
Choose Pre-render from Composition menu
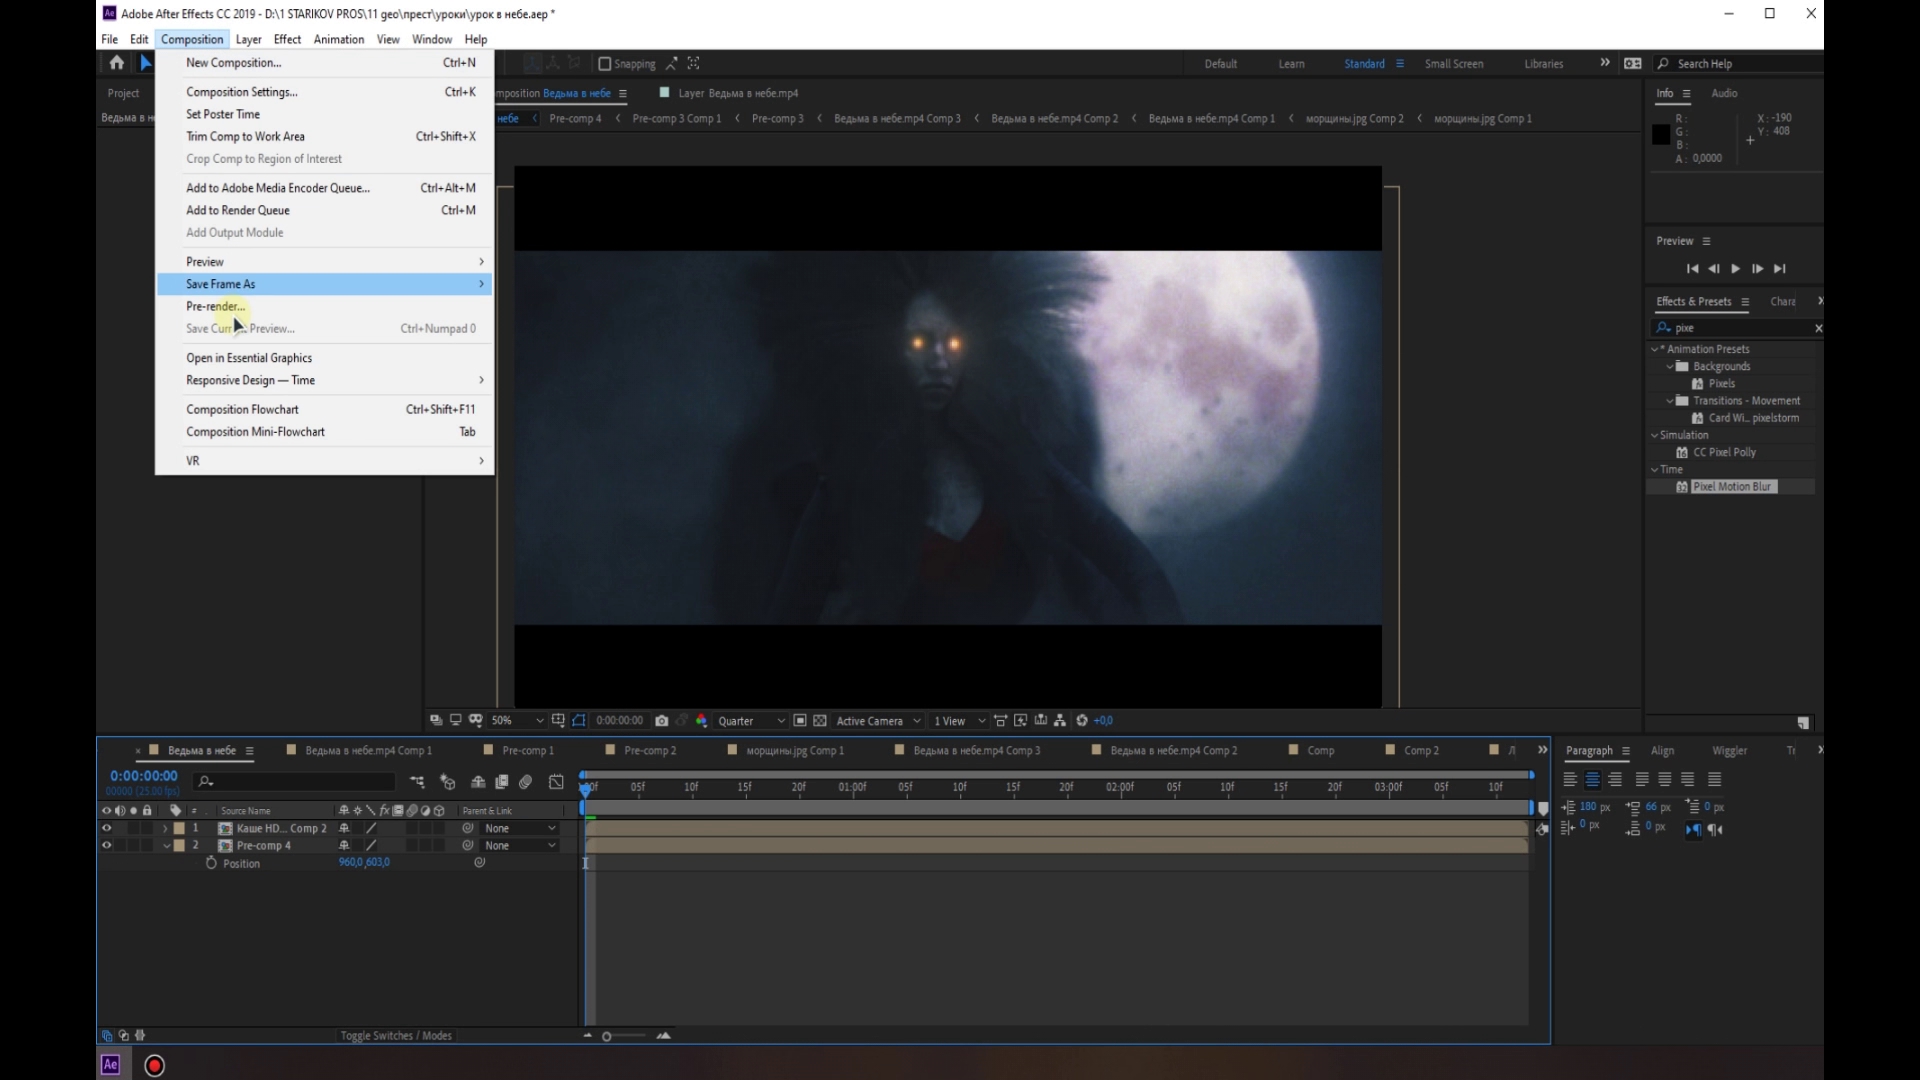coord(215,306)
